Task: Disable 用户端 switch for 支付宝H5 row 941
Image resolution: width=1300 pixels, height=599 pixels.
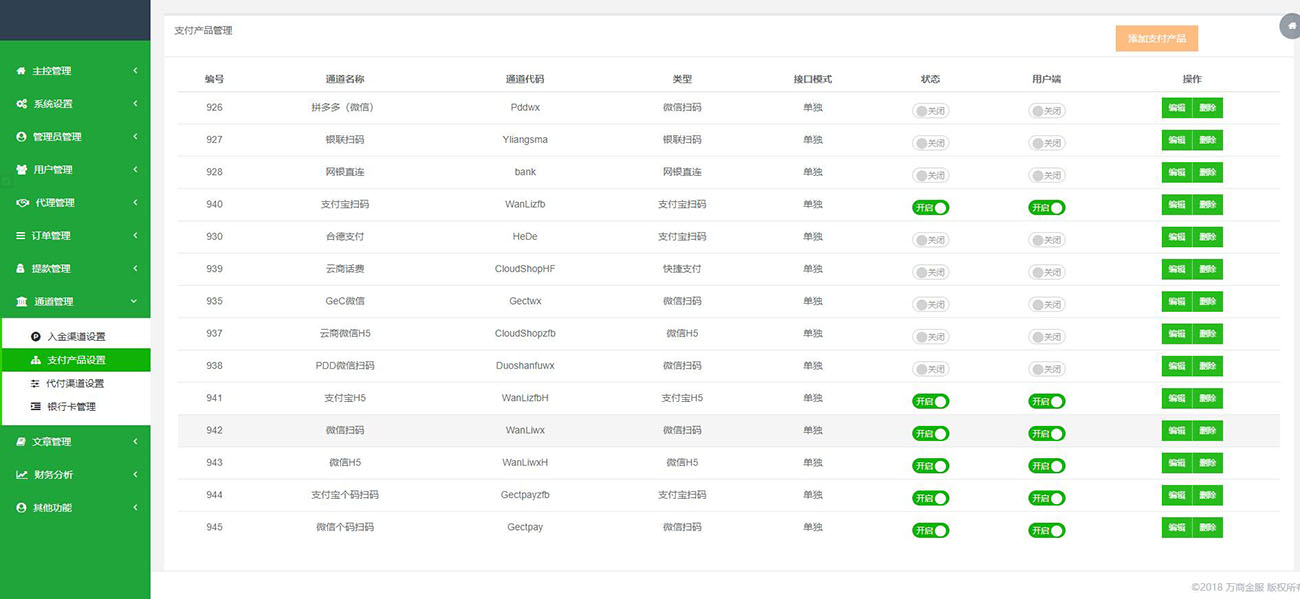Action: 1047,401
